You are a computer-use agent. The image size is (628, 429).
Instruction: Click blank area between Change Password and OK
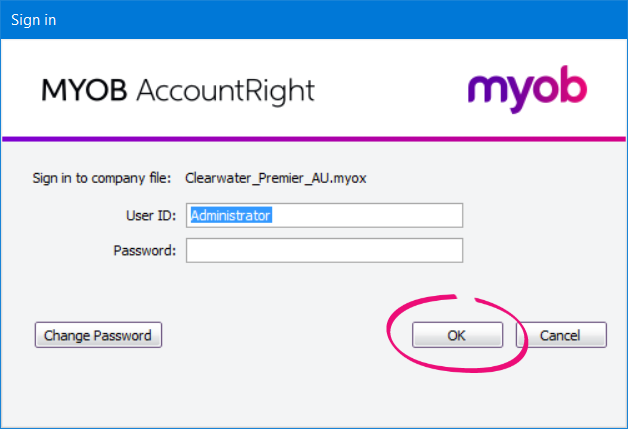point(270,336)
